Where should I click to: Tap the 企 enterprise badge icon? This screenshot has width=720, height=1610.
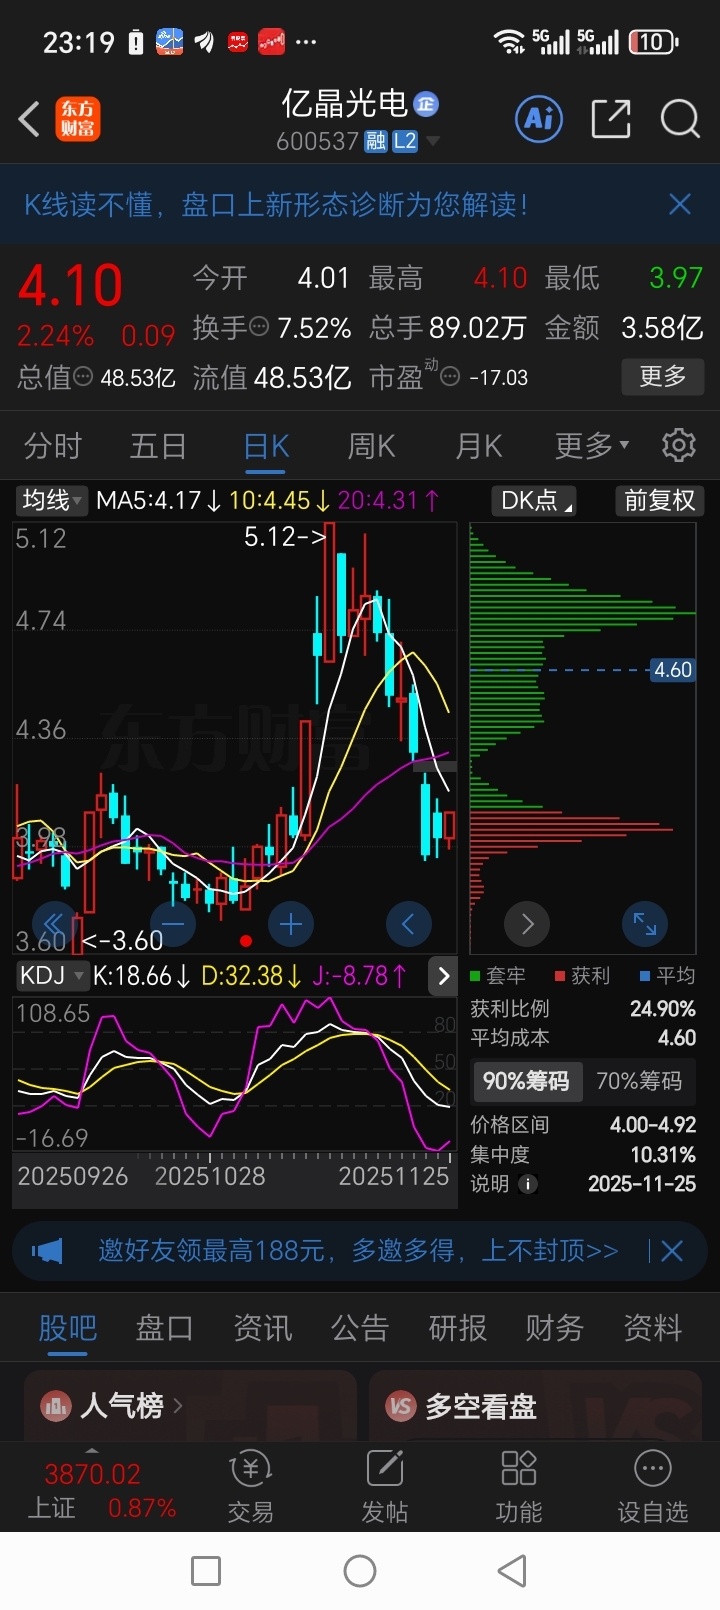coord(426,104)
